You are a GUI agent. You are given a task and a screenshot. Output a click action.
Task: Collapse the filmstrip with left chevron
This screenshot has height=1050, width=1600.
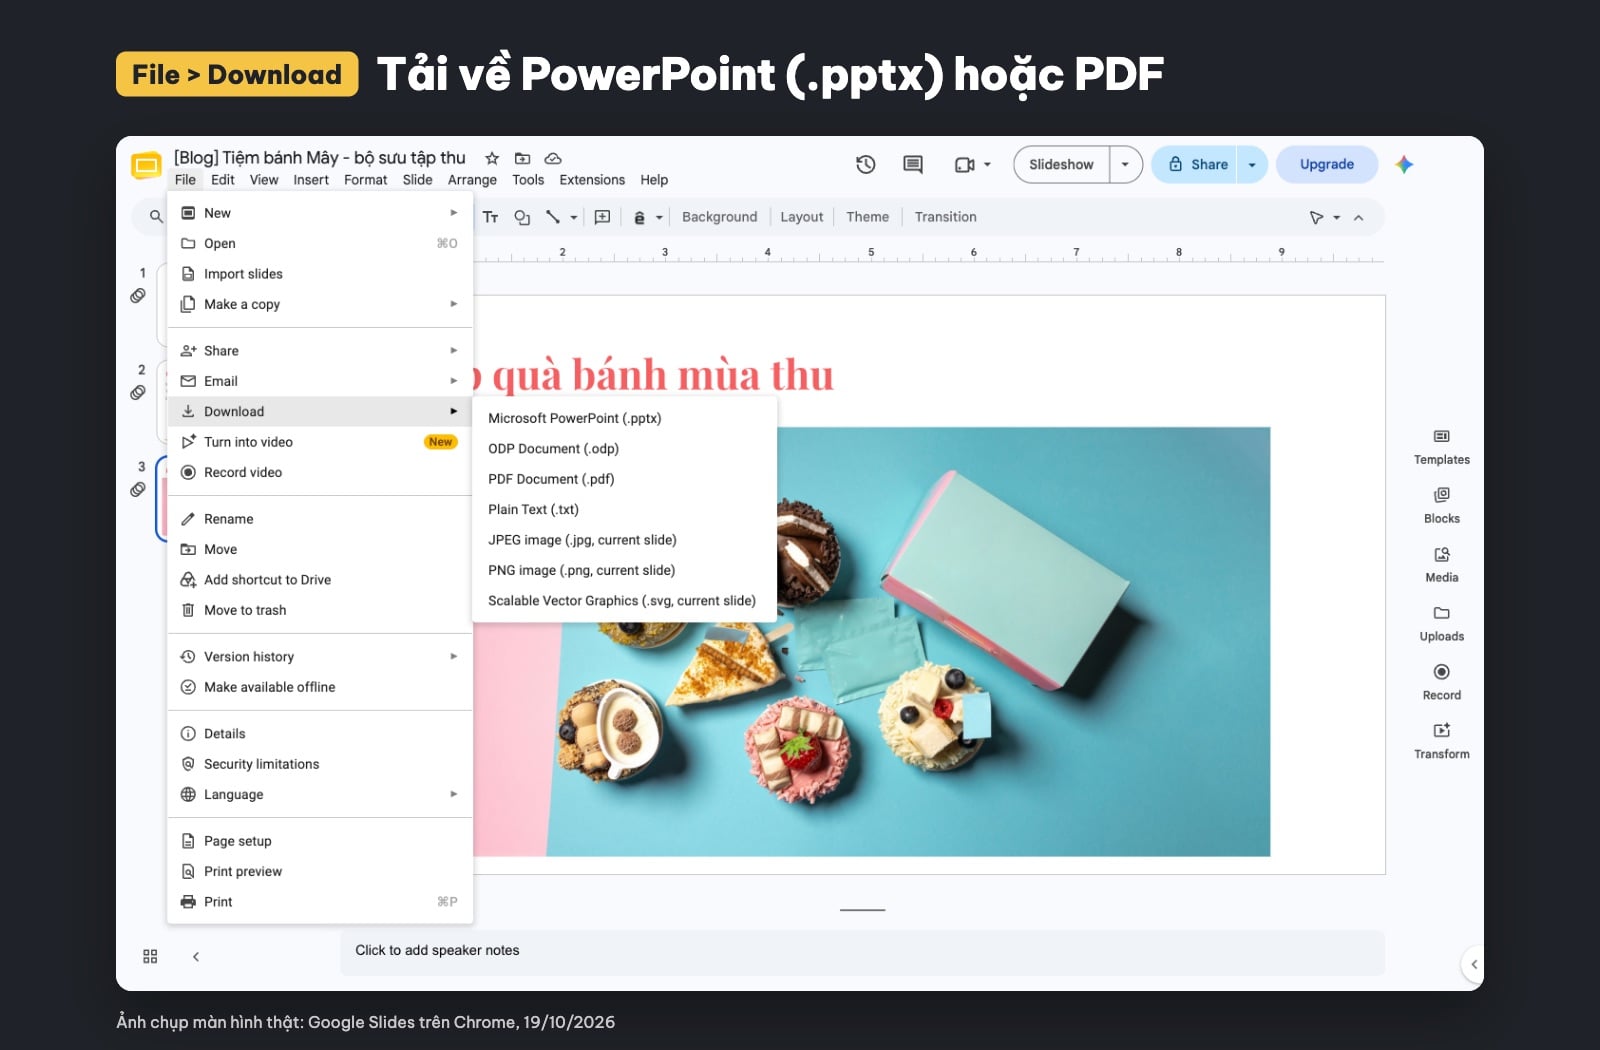click(196, 957)
